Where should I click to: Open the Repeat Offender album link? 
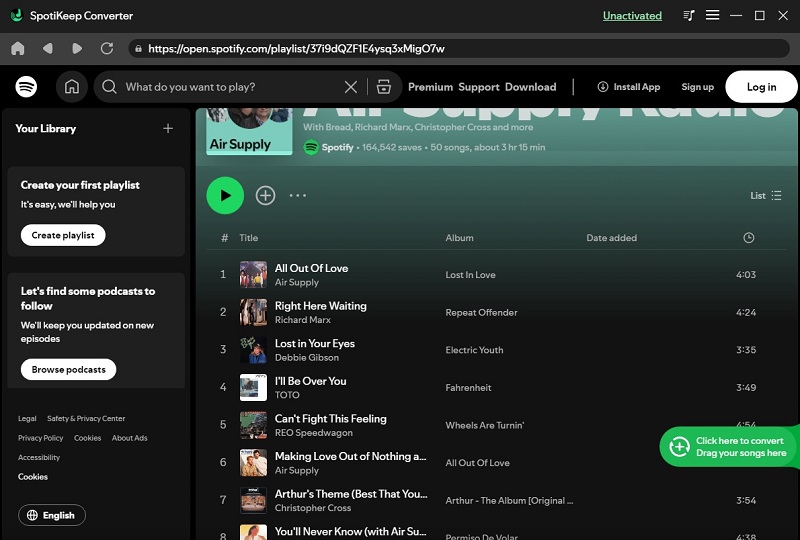[481, 312]
